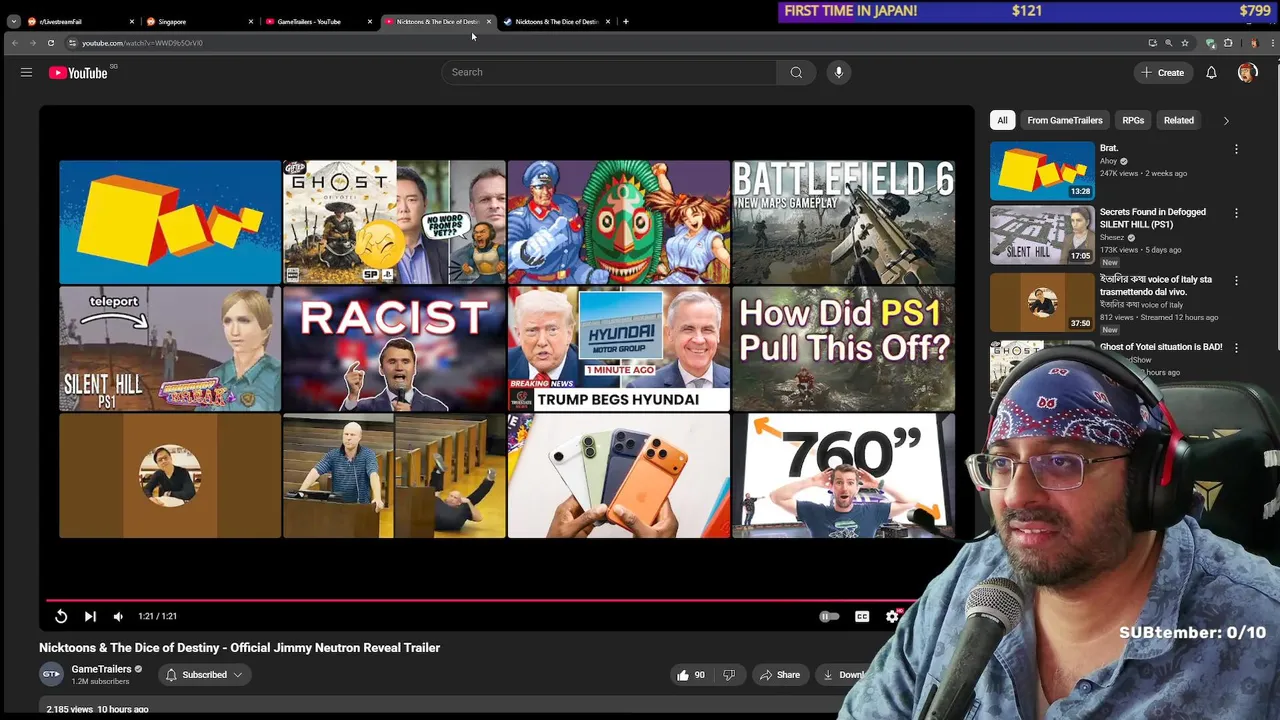Go back in the browser
The width and height of the screenshot is (1280, 720).
pos(15,43)
